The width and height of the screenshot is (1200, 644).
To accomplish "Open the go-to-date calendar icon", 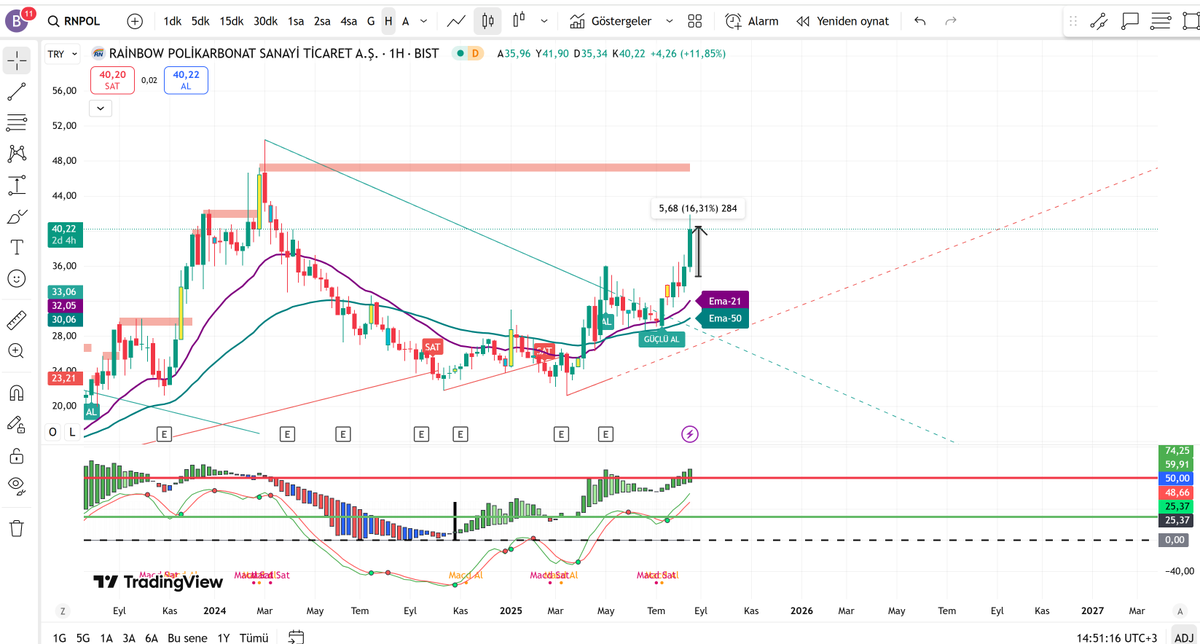I will coord(296,636).
